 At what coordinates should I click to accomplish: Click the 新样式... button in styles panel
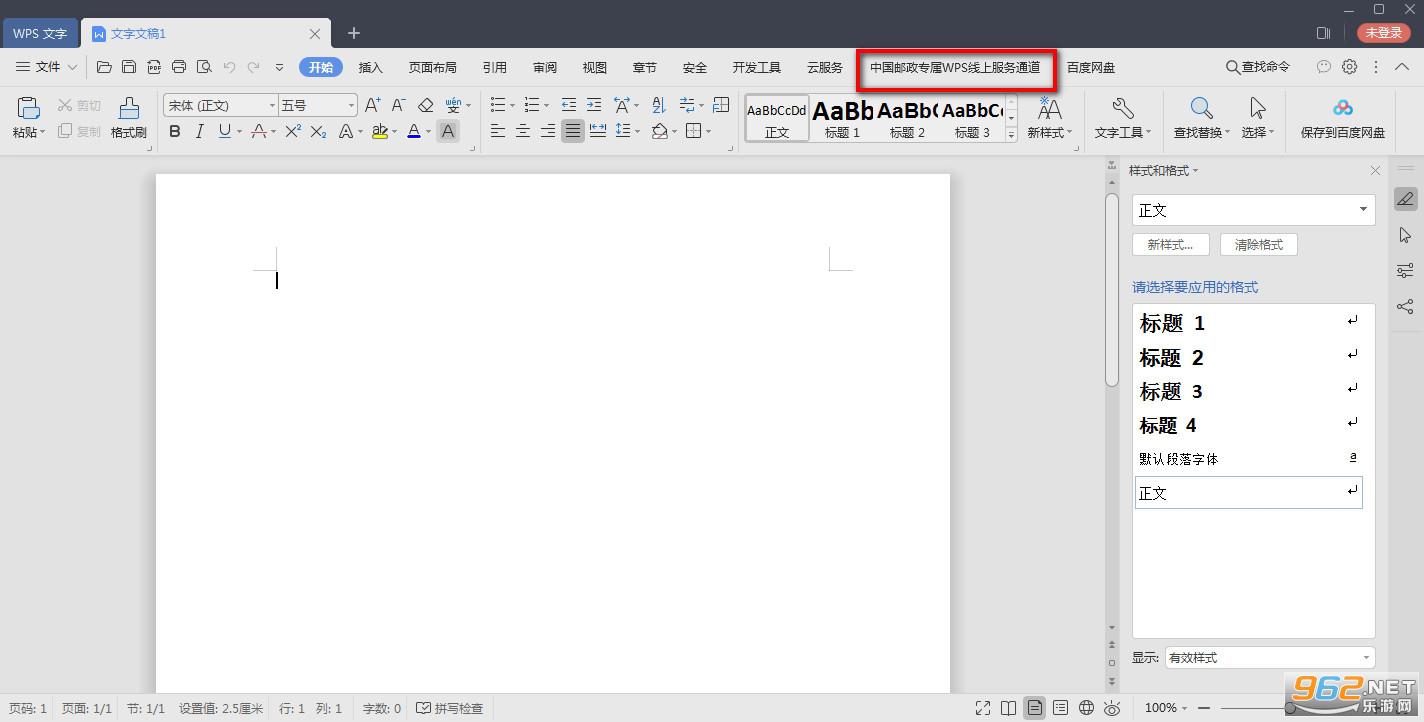tap(1170, 244)
